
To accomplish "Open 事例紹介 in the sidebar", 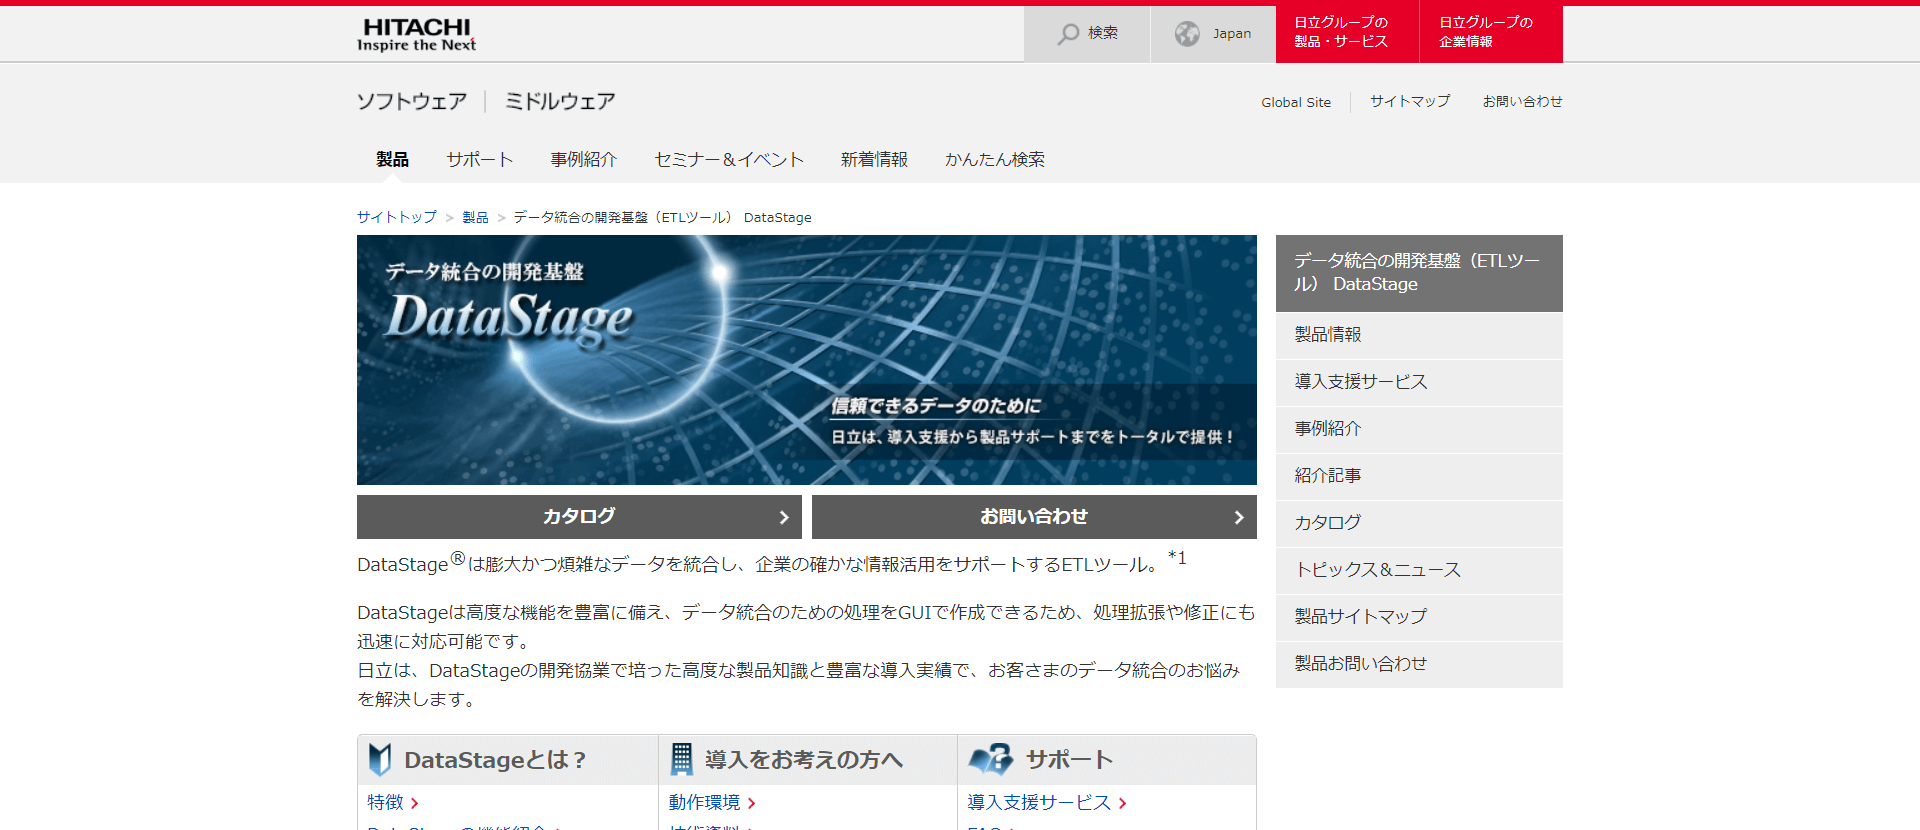I will (1419, 429).
